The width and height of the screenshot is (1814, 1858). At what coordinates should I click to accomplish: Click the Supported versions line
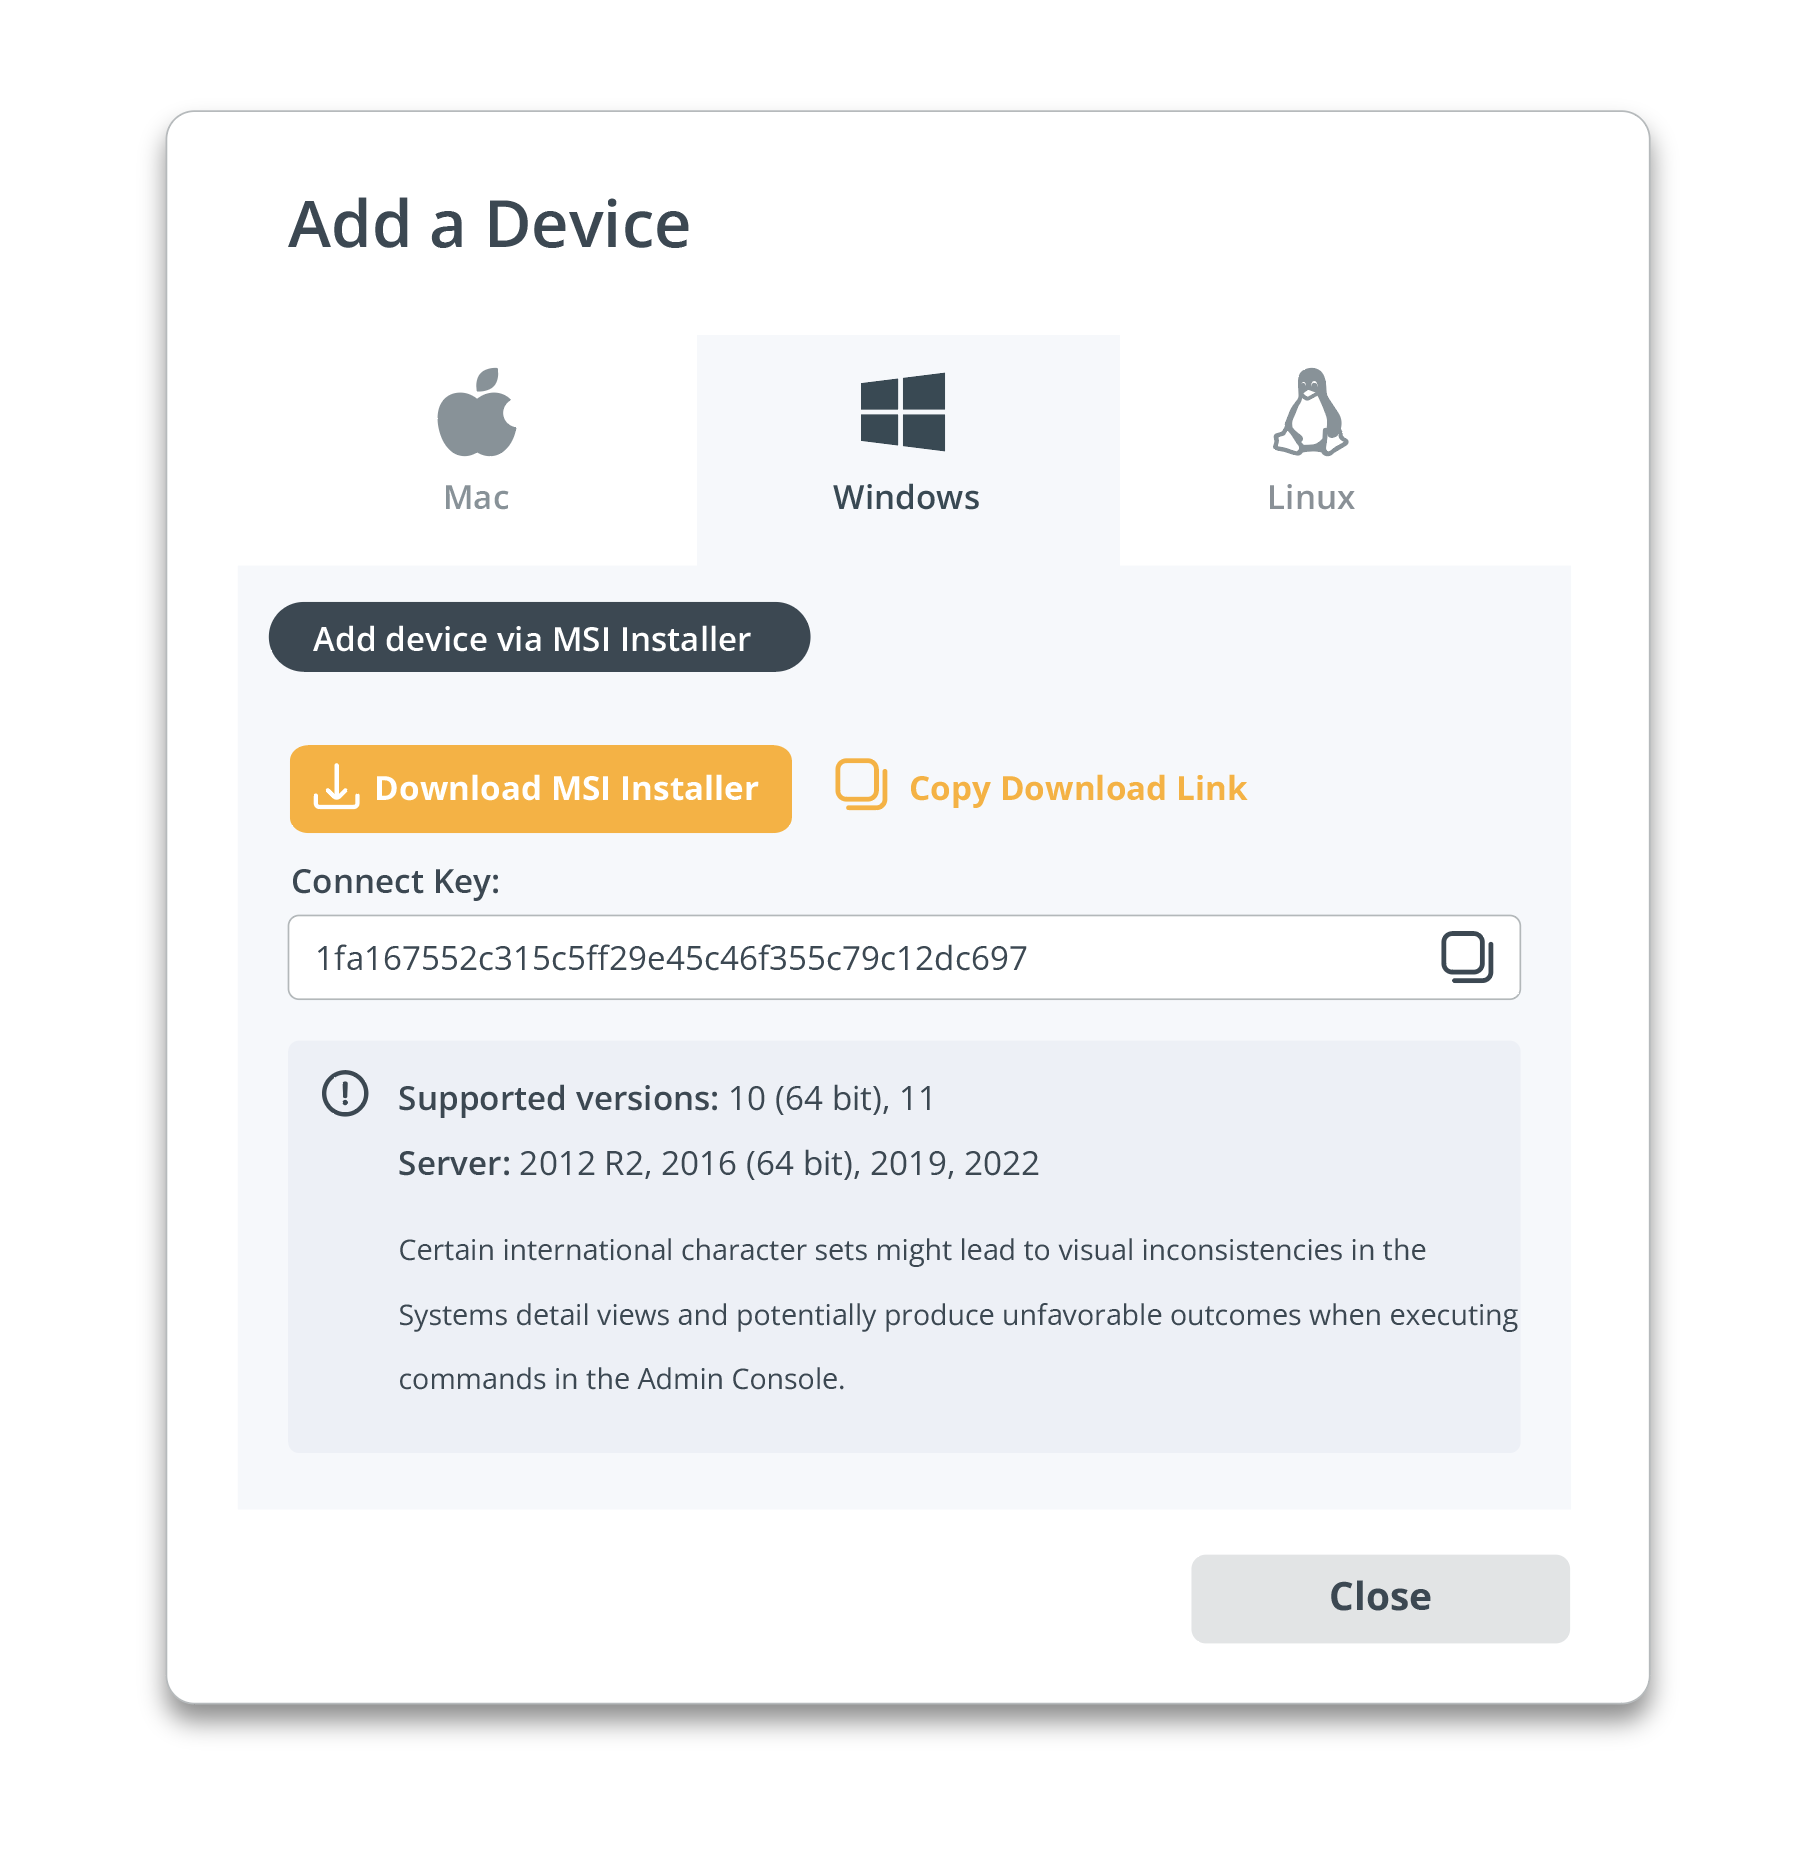click(666, 1098)
